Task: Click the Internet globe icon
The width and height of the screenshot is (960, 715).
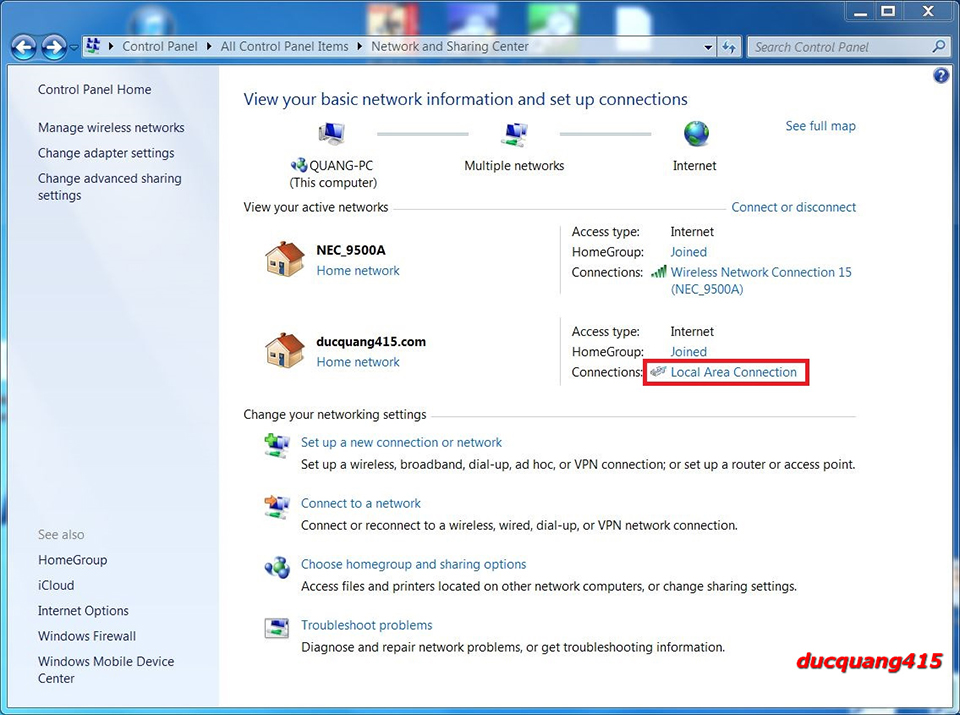Action: (x=695, y=133)
